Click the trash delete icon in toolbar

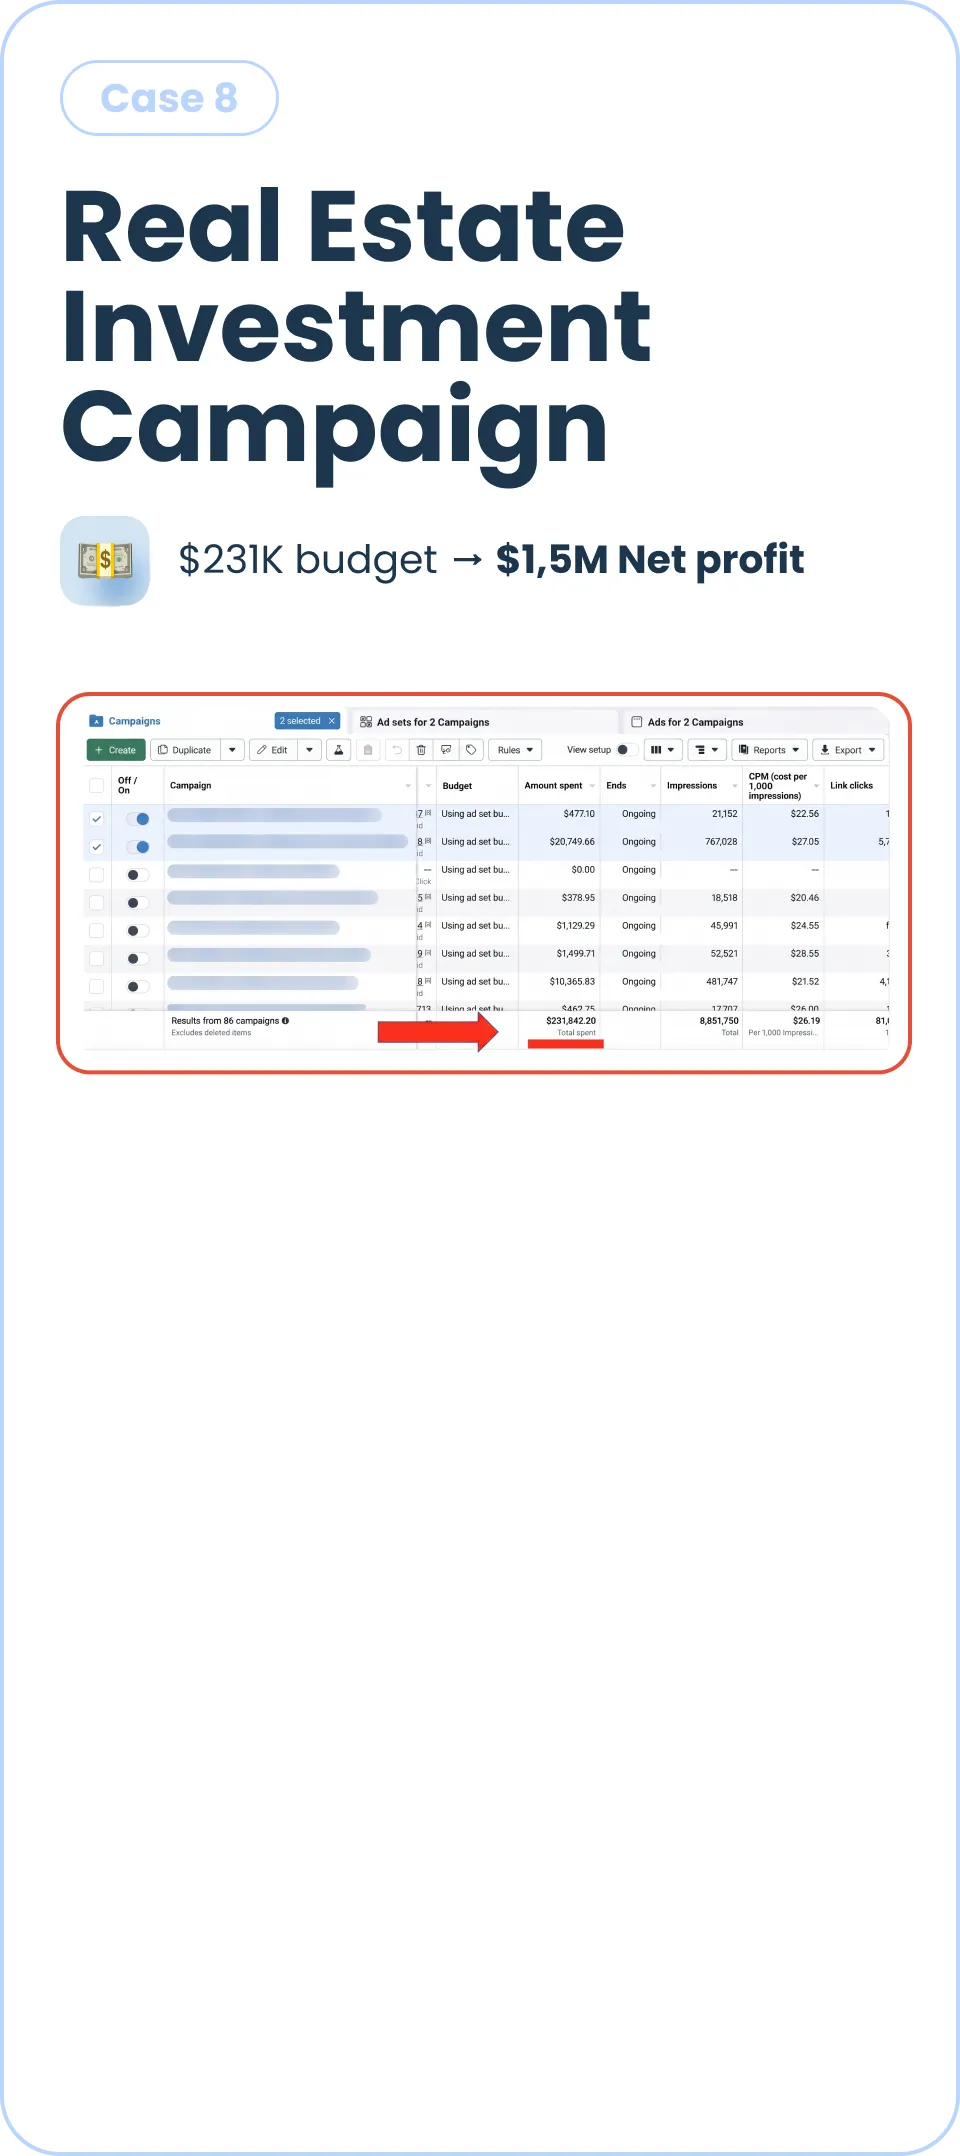tap(421, 750)
